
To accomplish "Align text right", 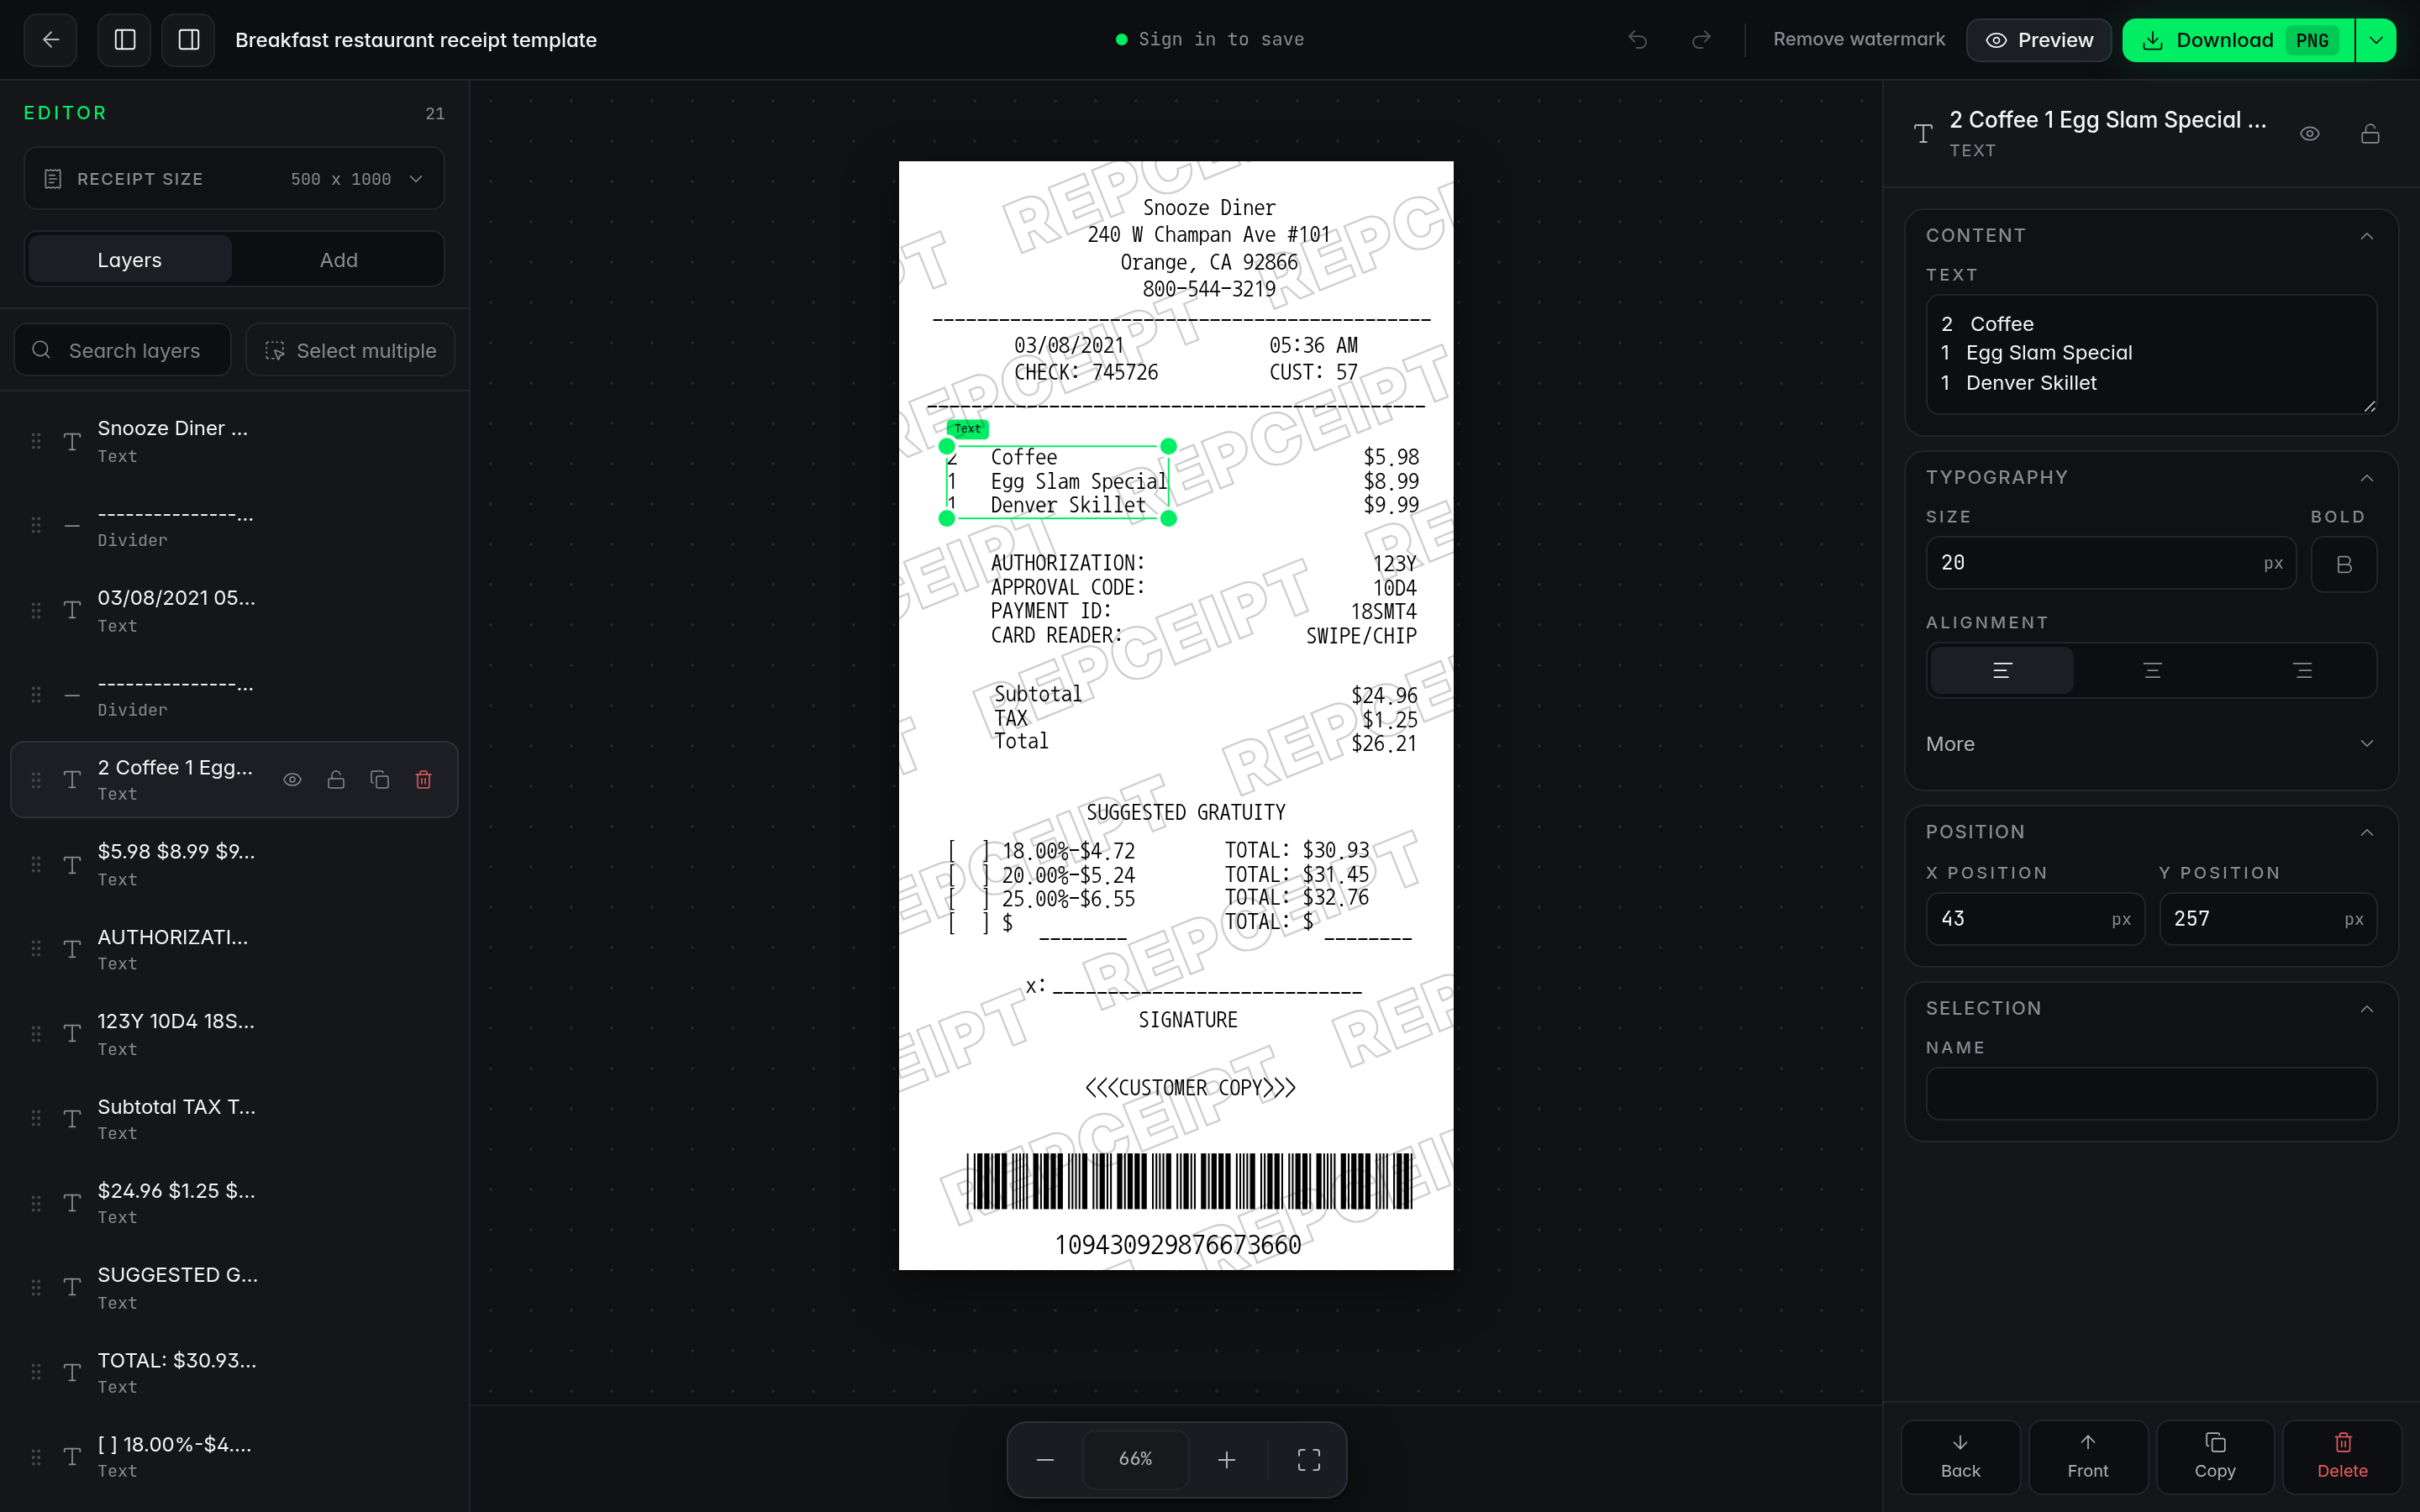I will pos(2302,670).
